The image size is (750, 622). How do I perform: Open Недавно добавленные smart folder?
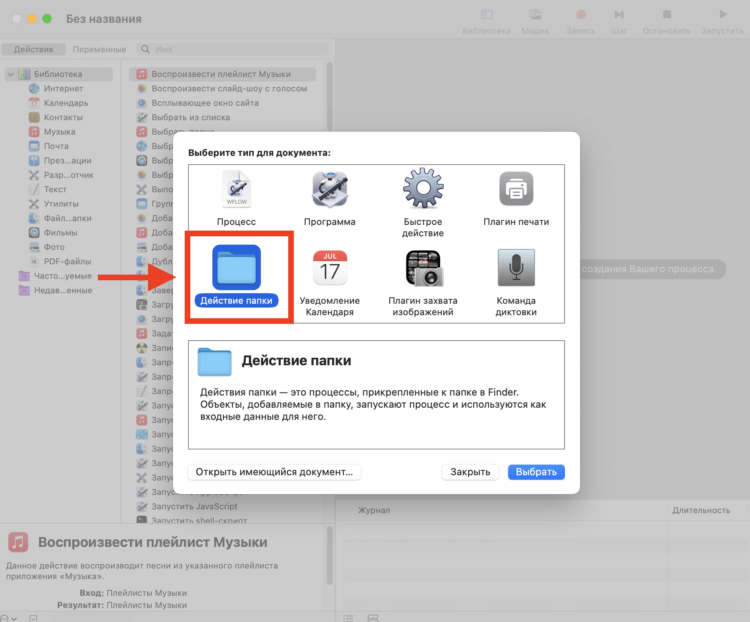click(55, 290)
